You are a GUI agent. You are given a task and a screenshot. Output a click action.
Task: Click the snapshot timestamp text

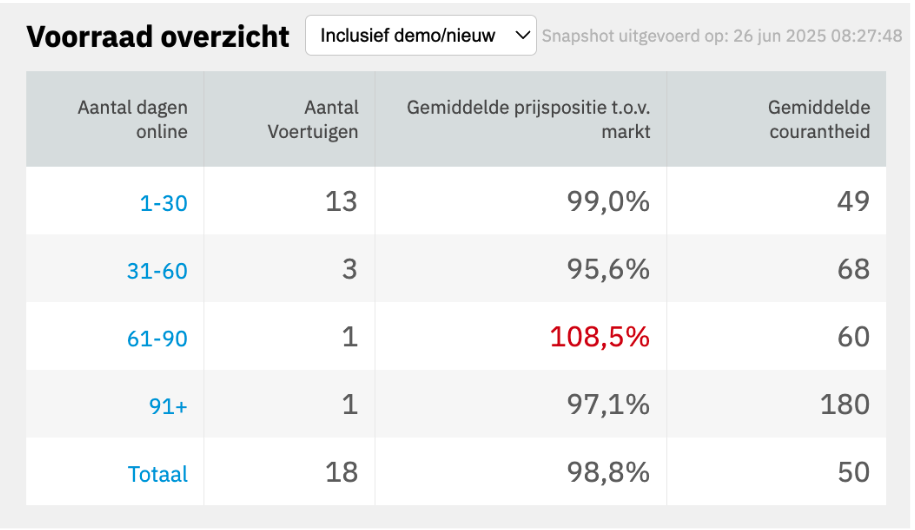pos(722,37)
